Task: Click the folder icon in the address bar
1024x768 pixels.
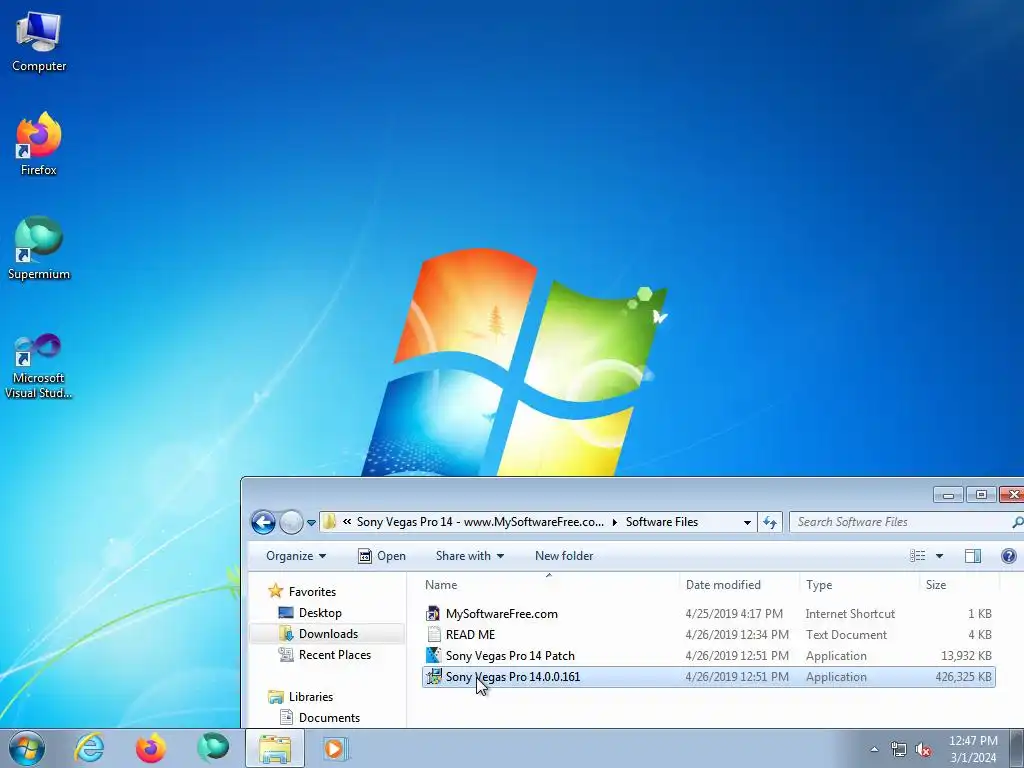Action: (330, 522)
